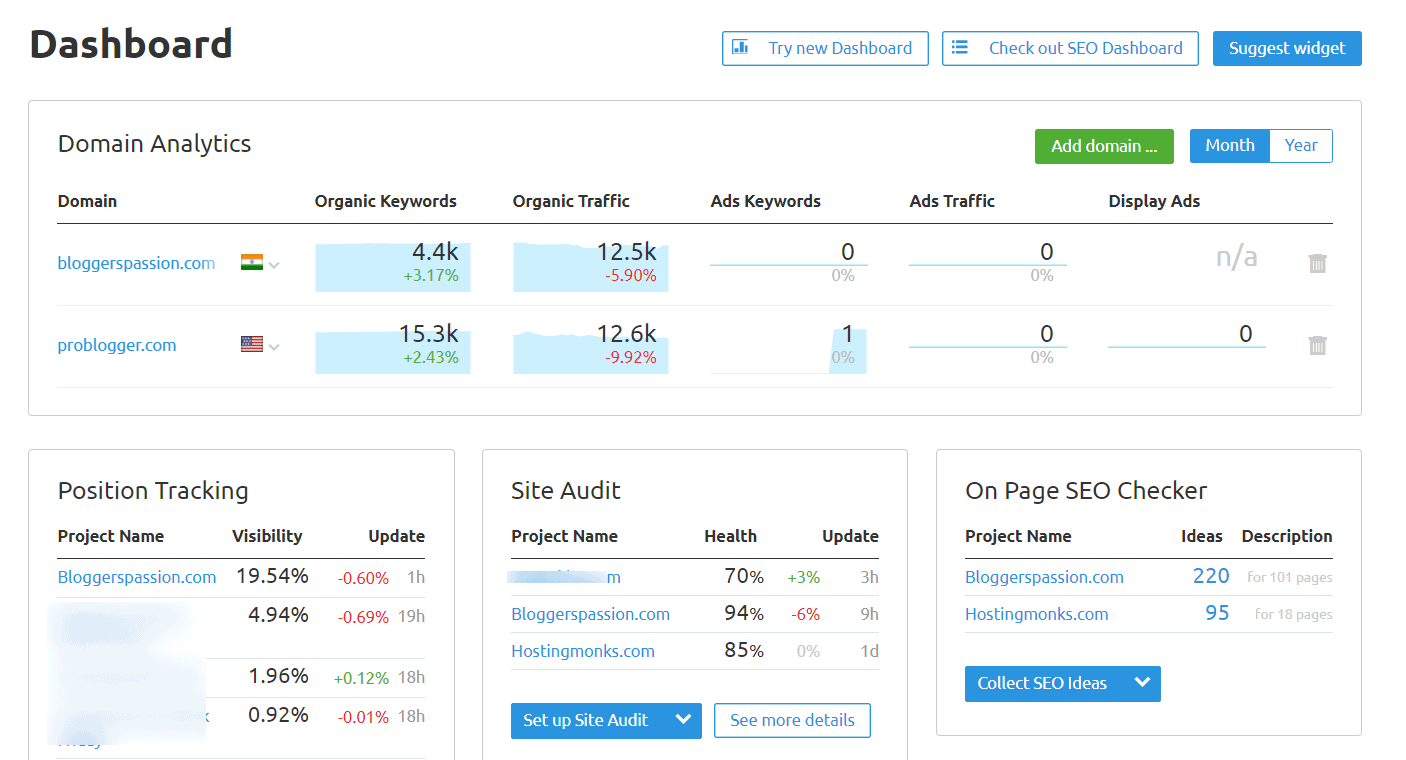Expand the Collect SEO Ideas dropdown arrow
Viewport: 1406px width, 760px height.
(1143, 683)
